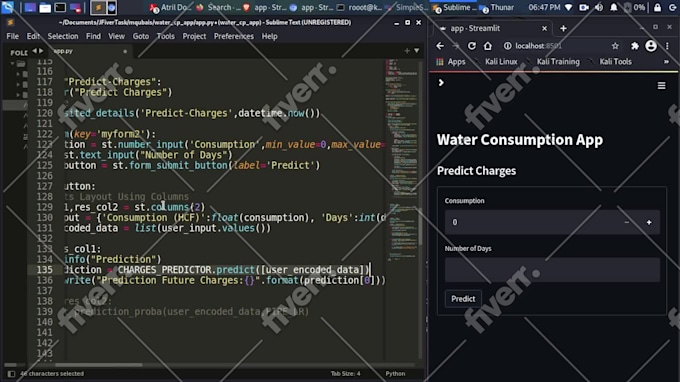
Task: Open new browser tab with plus icon
Action: pyautogui.click(x=563, y=28)
